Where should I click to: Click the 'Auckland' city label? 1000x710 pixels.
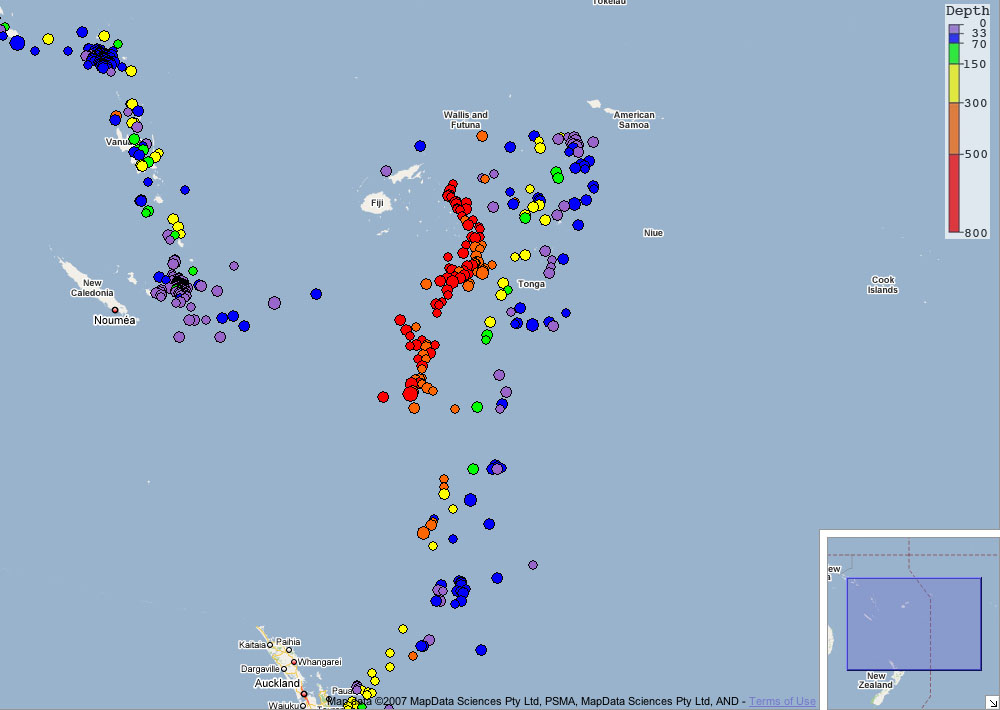277,683
